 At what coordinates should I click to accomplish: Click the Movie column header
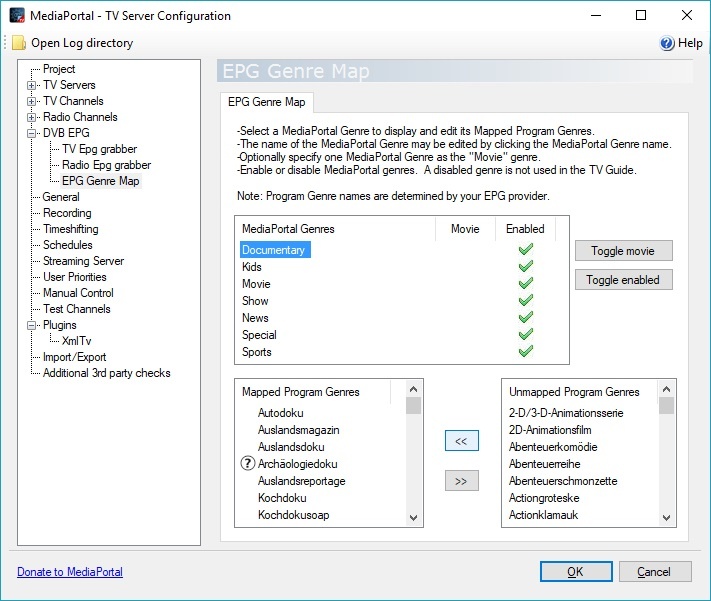tap(465, 229)
